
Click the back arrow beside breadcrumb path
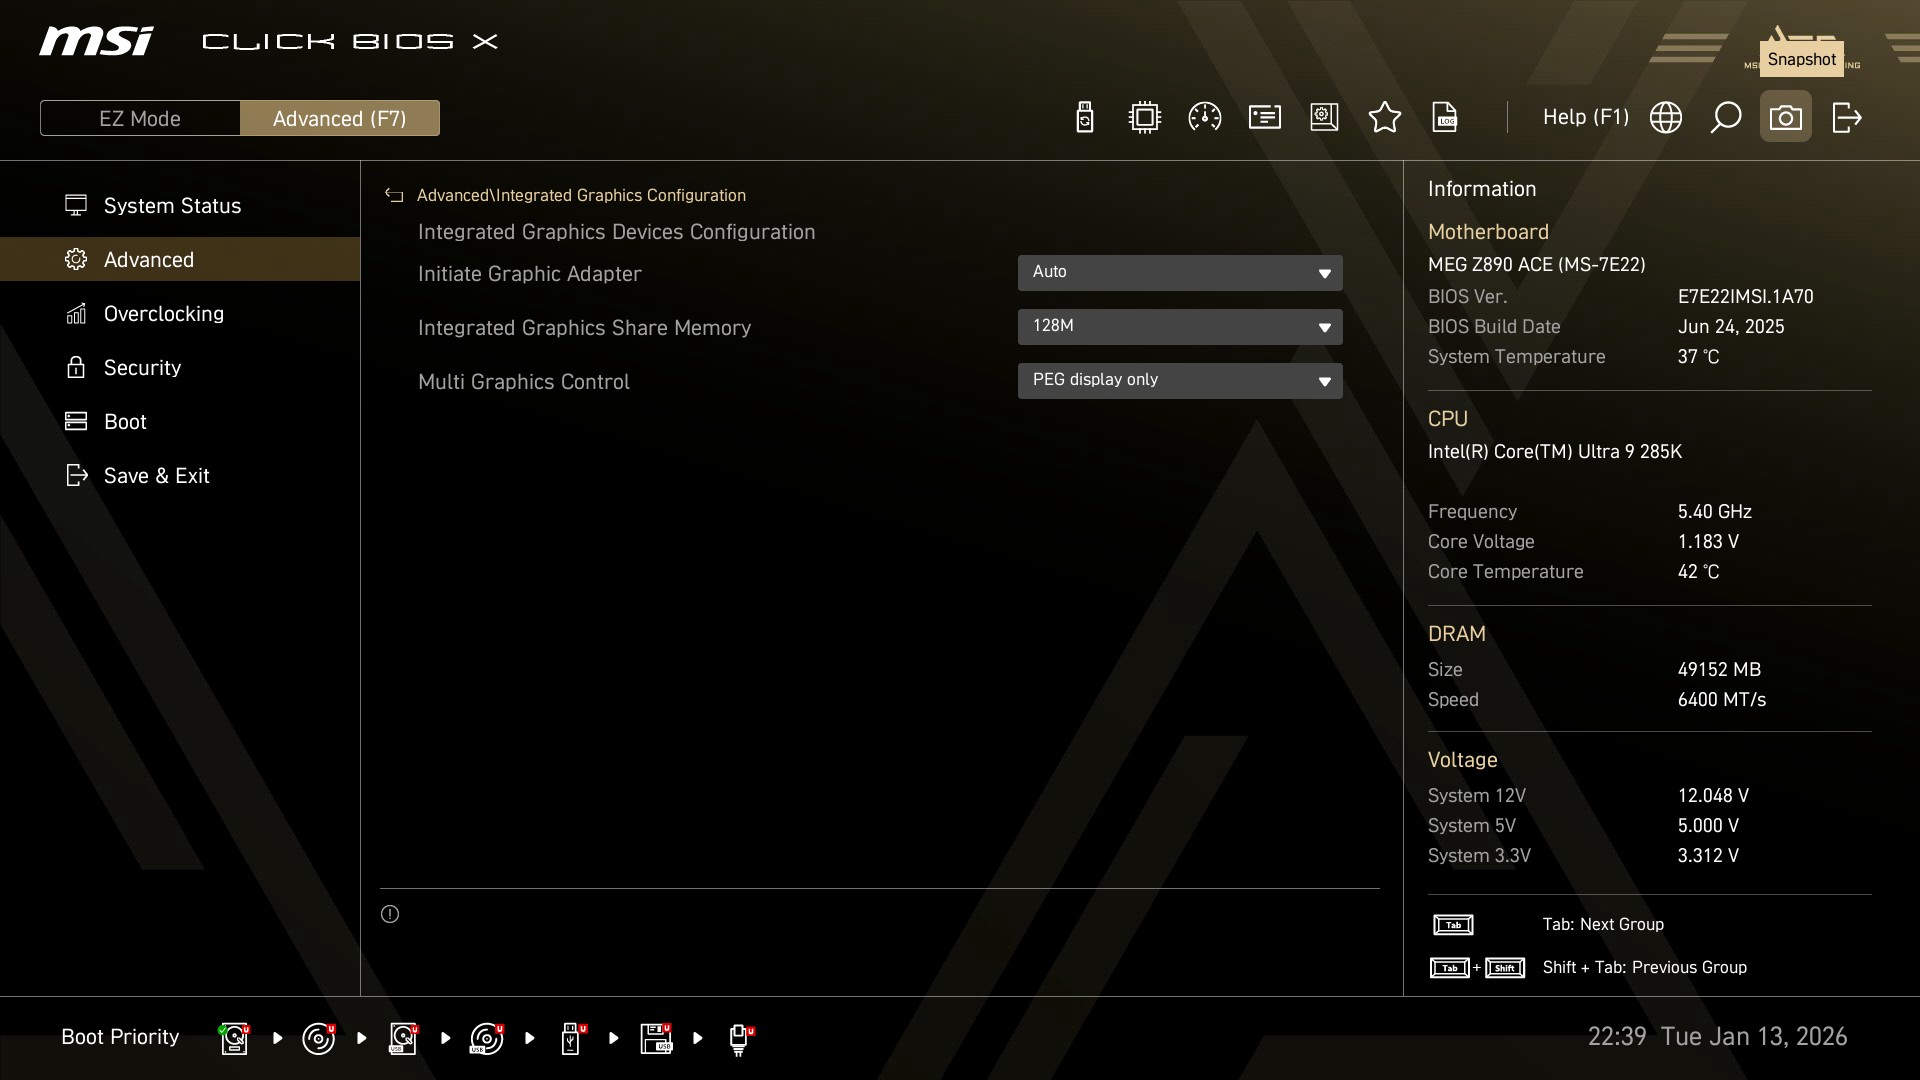394,196
